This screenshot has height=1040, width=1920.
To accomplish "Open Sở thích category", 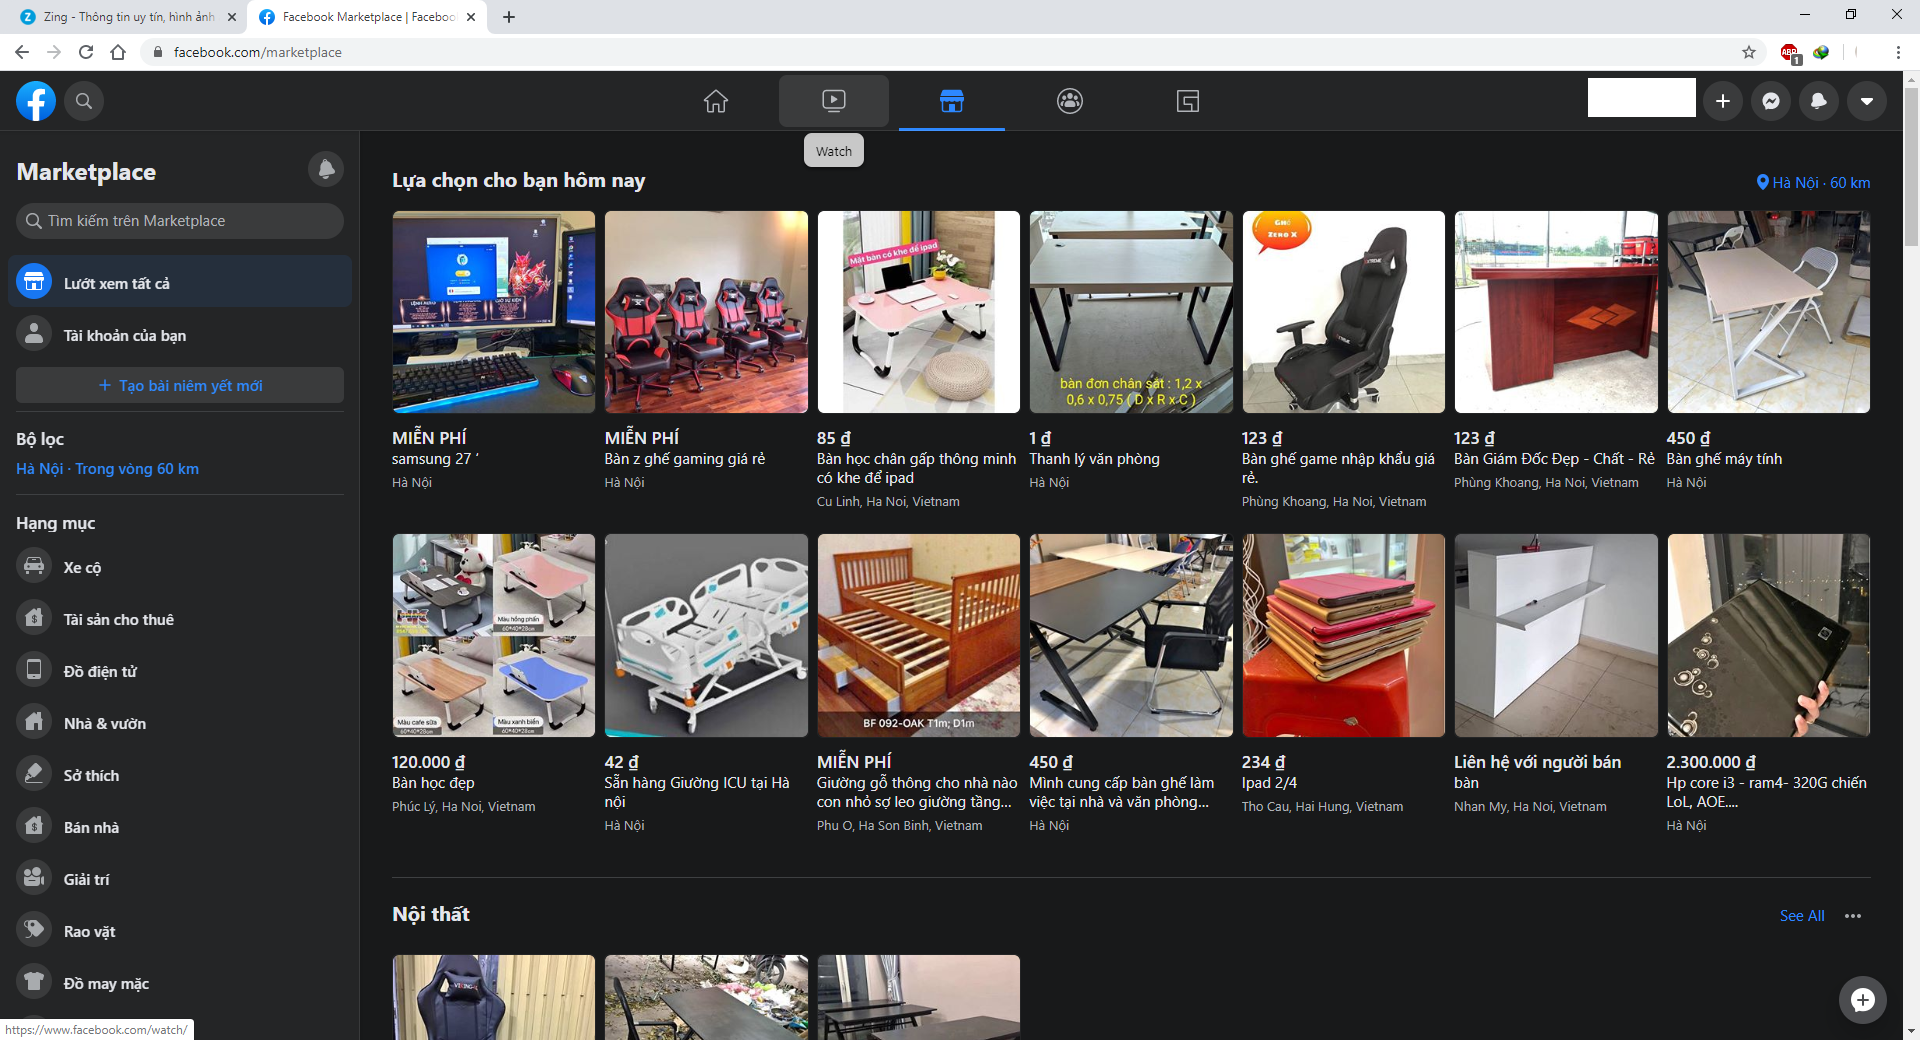I will 180,775.
